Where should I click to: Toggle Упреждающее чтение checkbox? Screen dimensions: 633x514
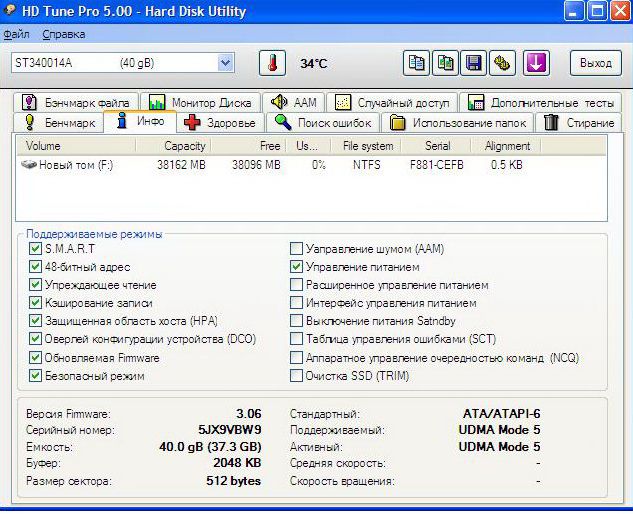[x=35, y=285]
